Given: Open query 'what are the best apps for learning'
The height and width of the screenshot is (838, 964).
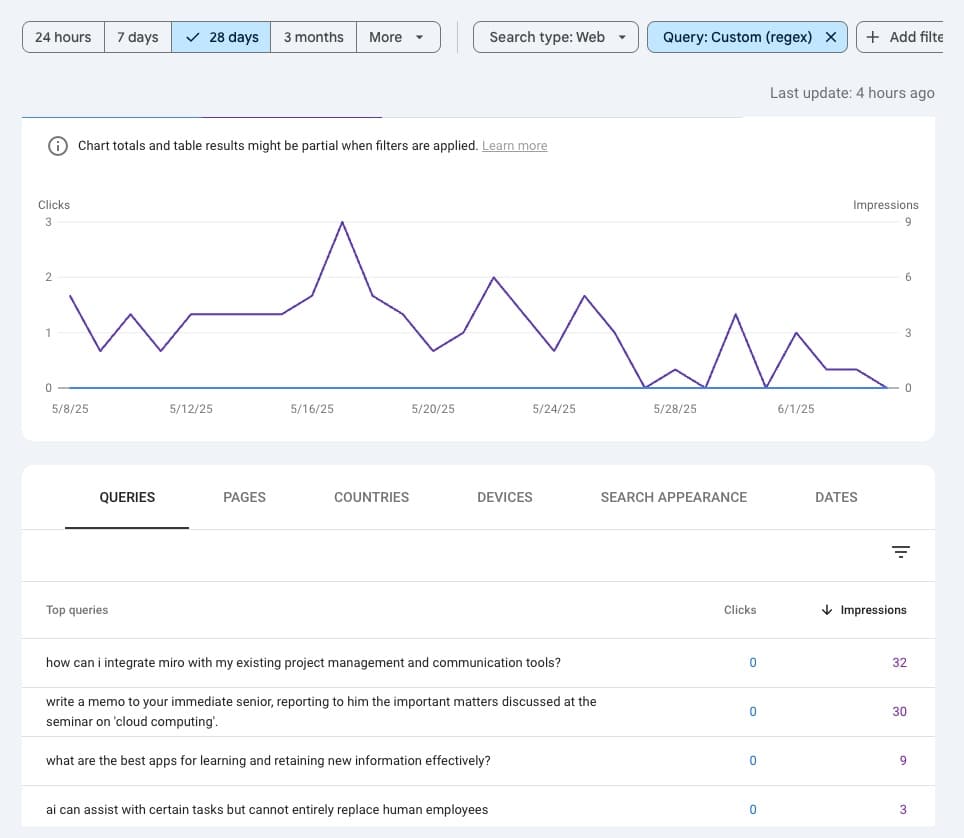Looking at the screenshot, I should [478, 761].
